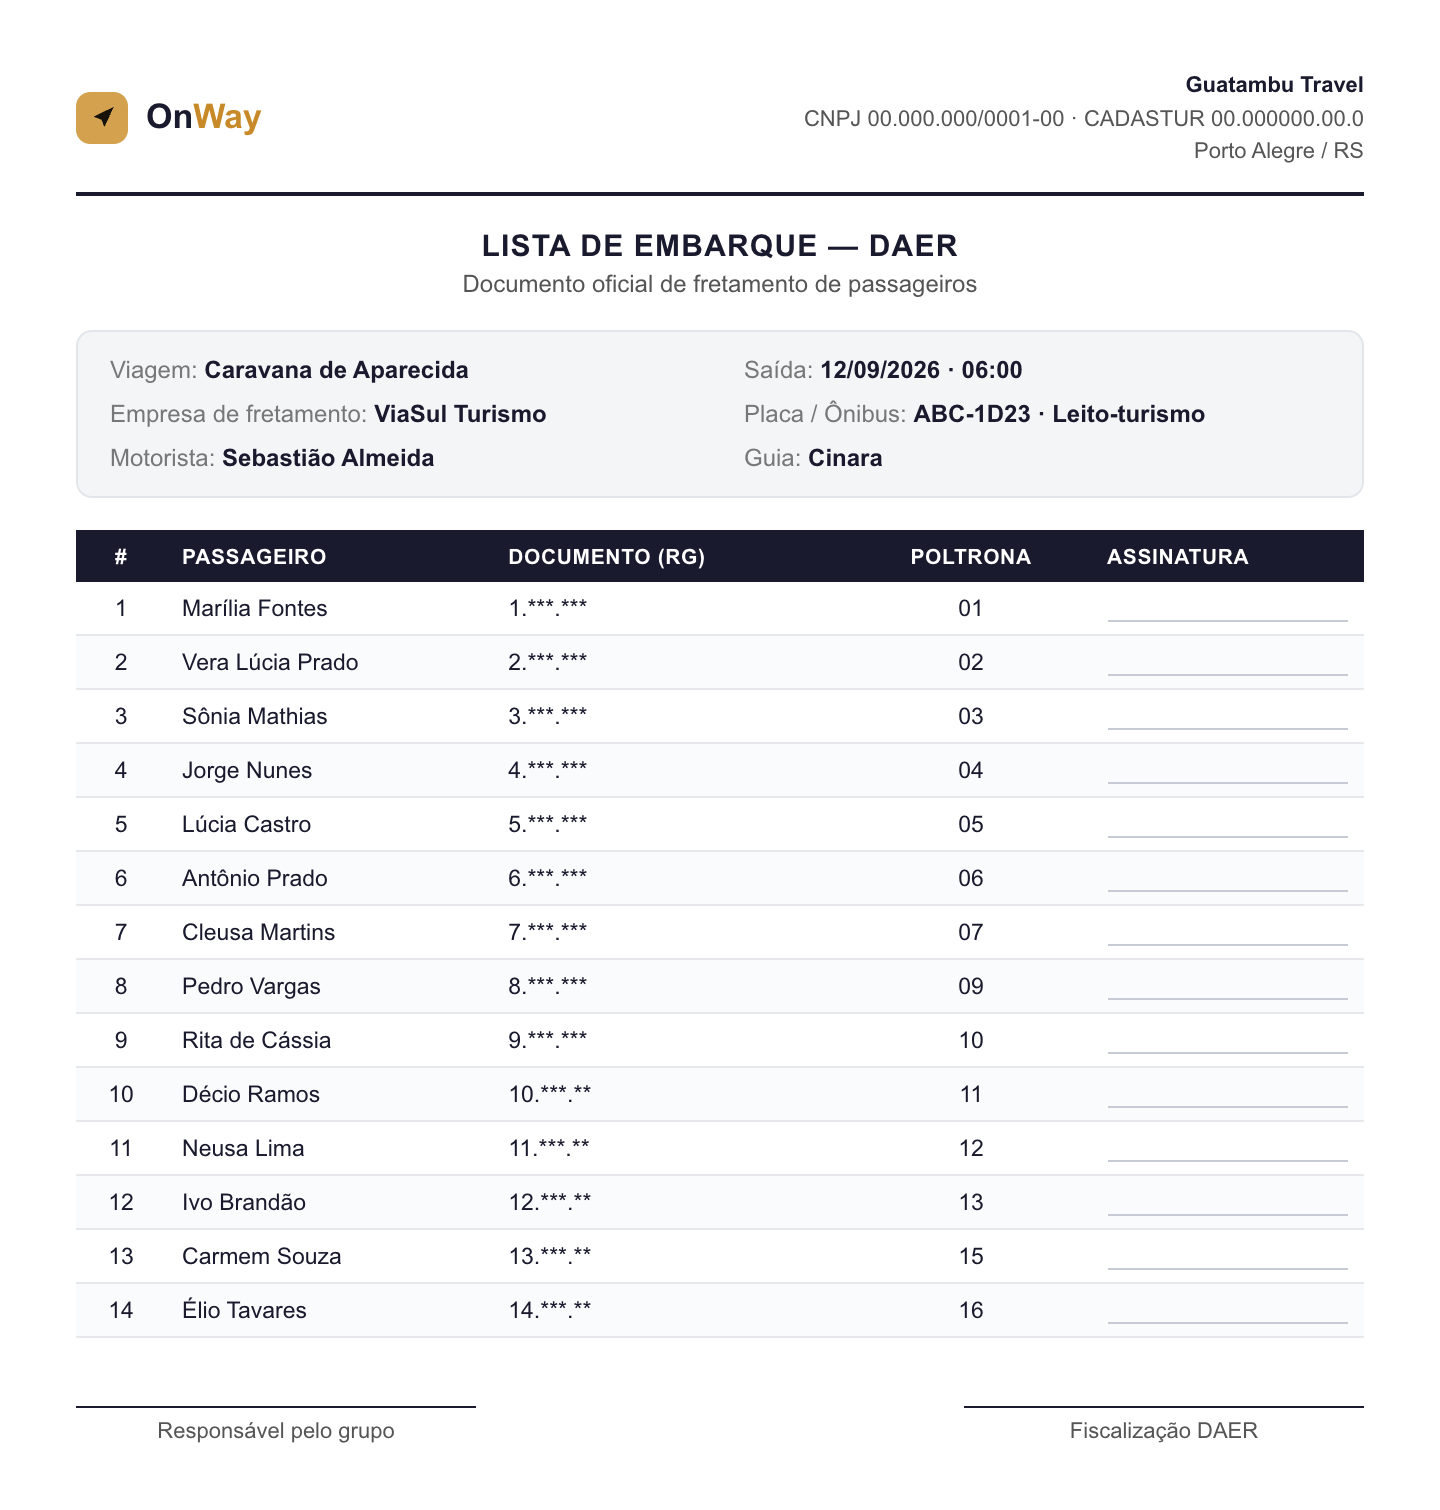Click seat number 15 for Carmem Souza
Screen dimensions: 1440x1510
[x=971, y=1256]
